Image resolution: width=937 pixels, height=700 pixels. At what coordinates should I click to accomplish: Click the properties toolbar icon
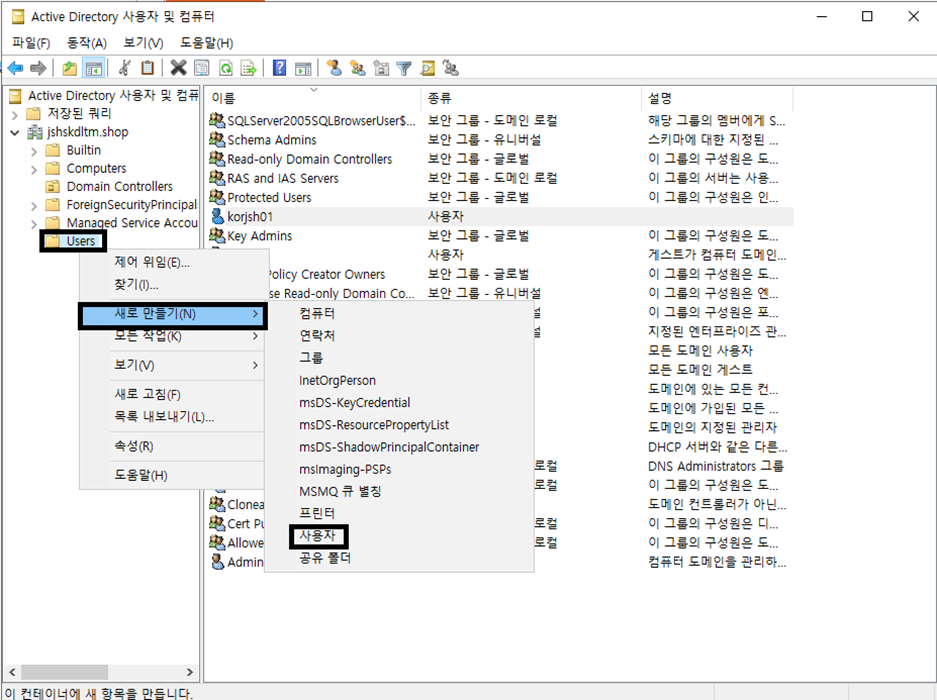click(x=202, y=68)
